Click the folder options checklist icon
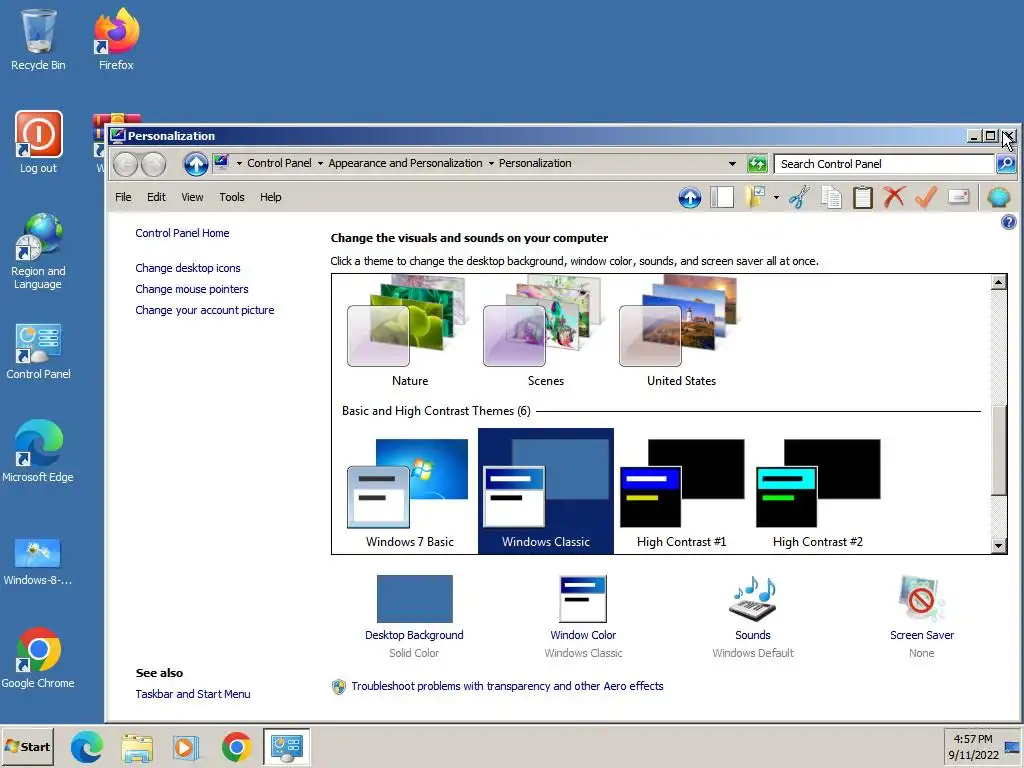This screenshot has height=768, width=1024. tap(756, 197)
